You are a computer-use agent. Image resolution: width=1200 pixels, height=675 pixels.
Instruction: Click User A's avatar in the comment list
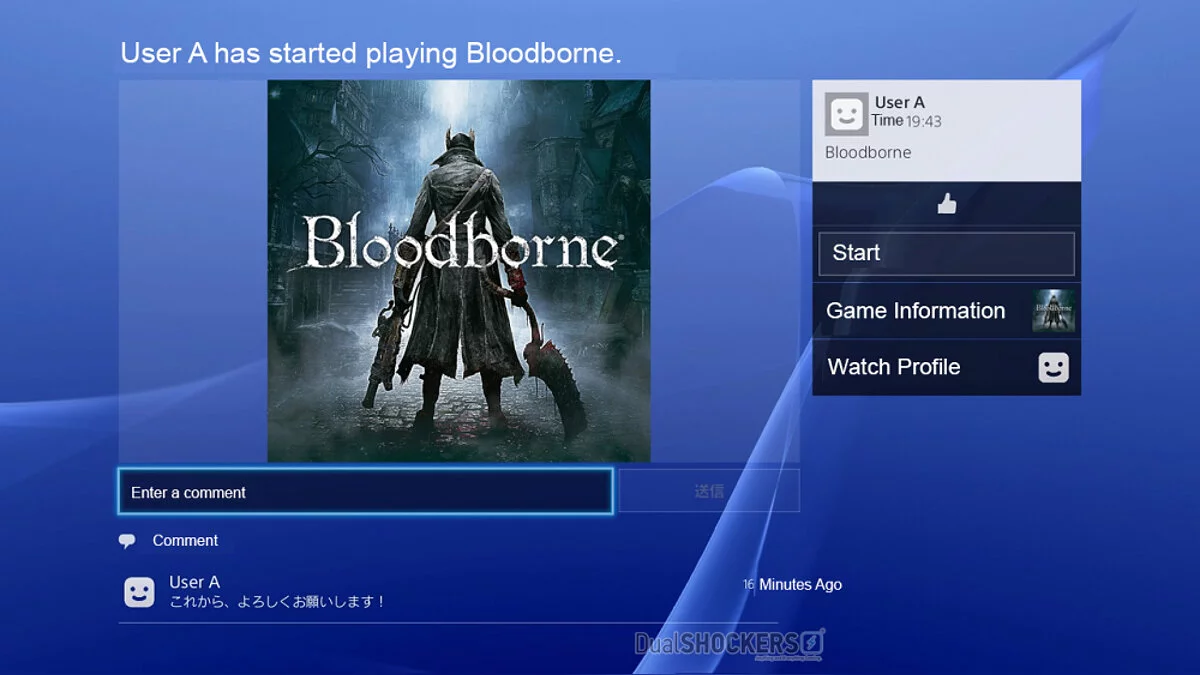tap(139, 592)
